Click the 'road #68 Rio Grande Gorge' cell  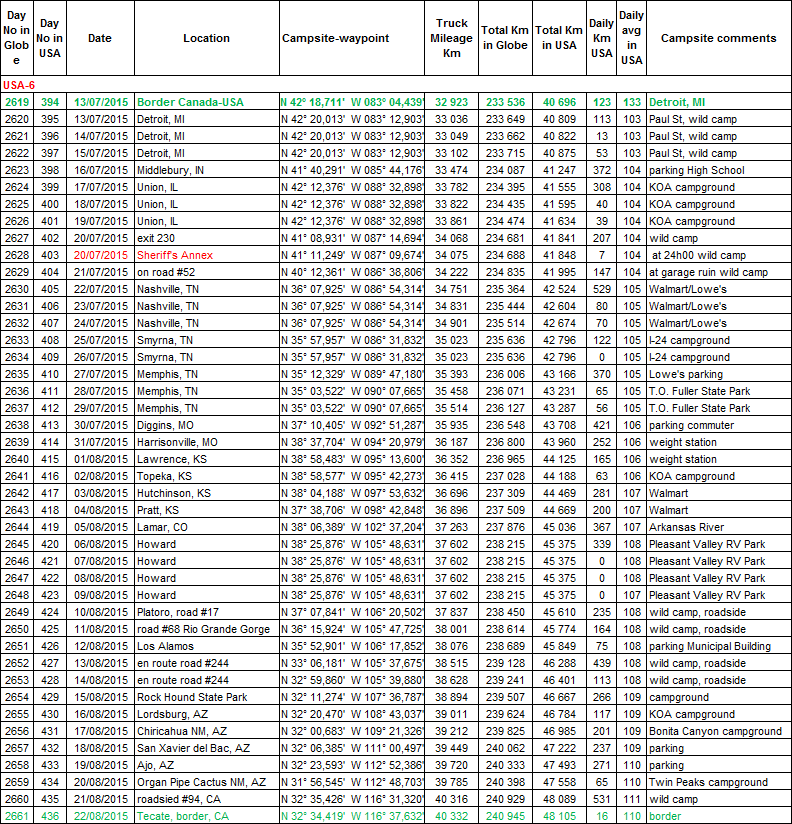tap(203, 629)
